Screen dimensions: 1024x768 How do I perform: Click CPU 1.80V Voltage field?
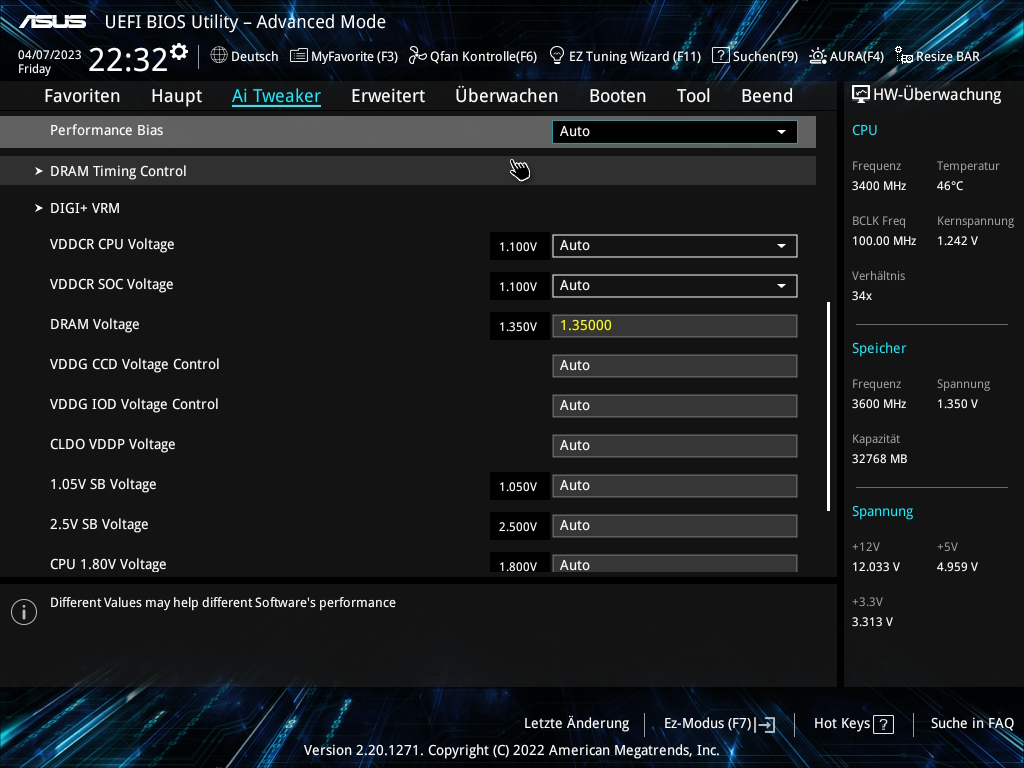tap(675, 564)
